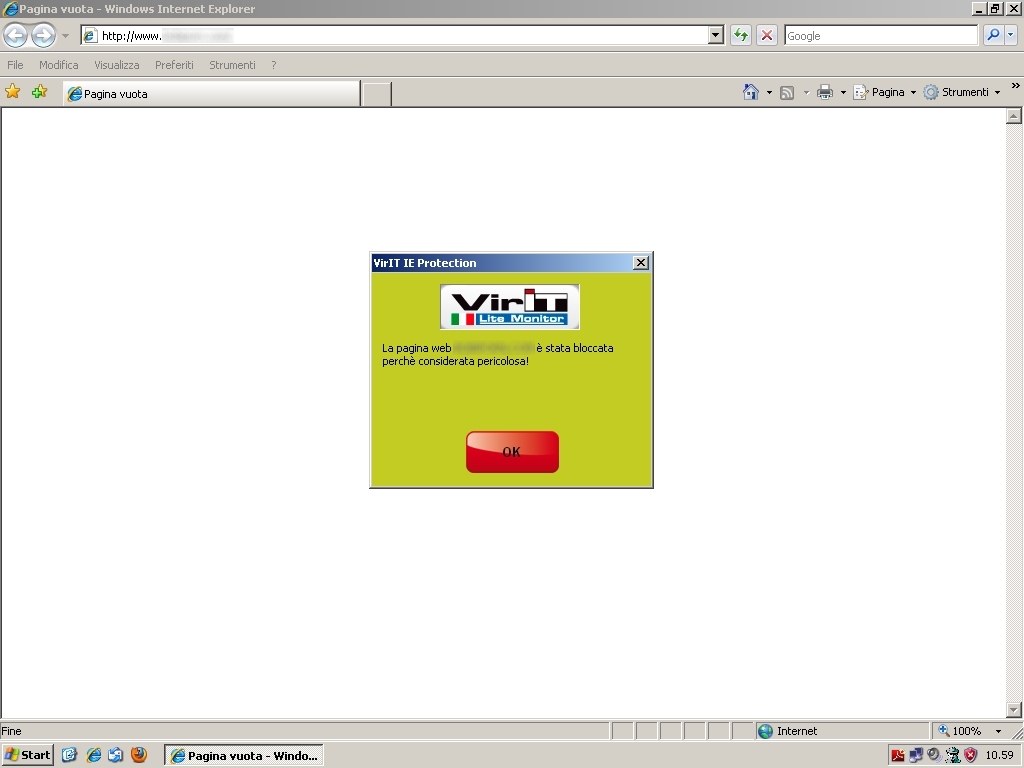Launch Firefox from quick launch
The image size is (1024, 768).
(138, 755)
